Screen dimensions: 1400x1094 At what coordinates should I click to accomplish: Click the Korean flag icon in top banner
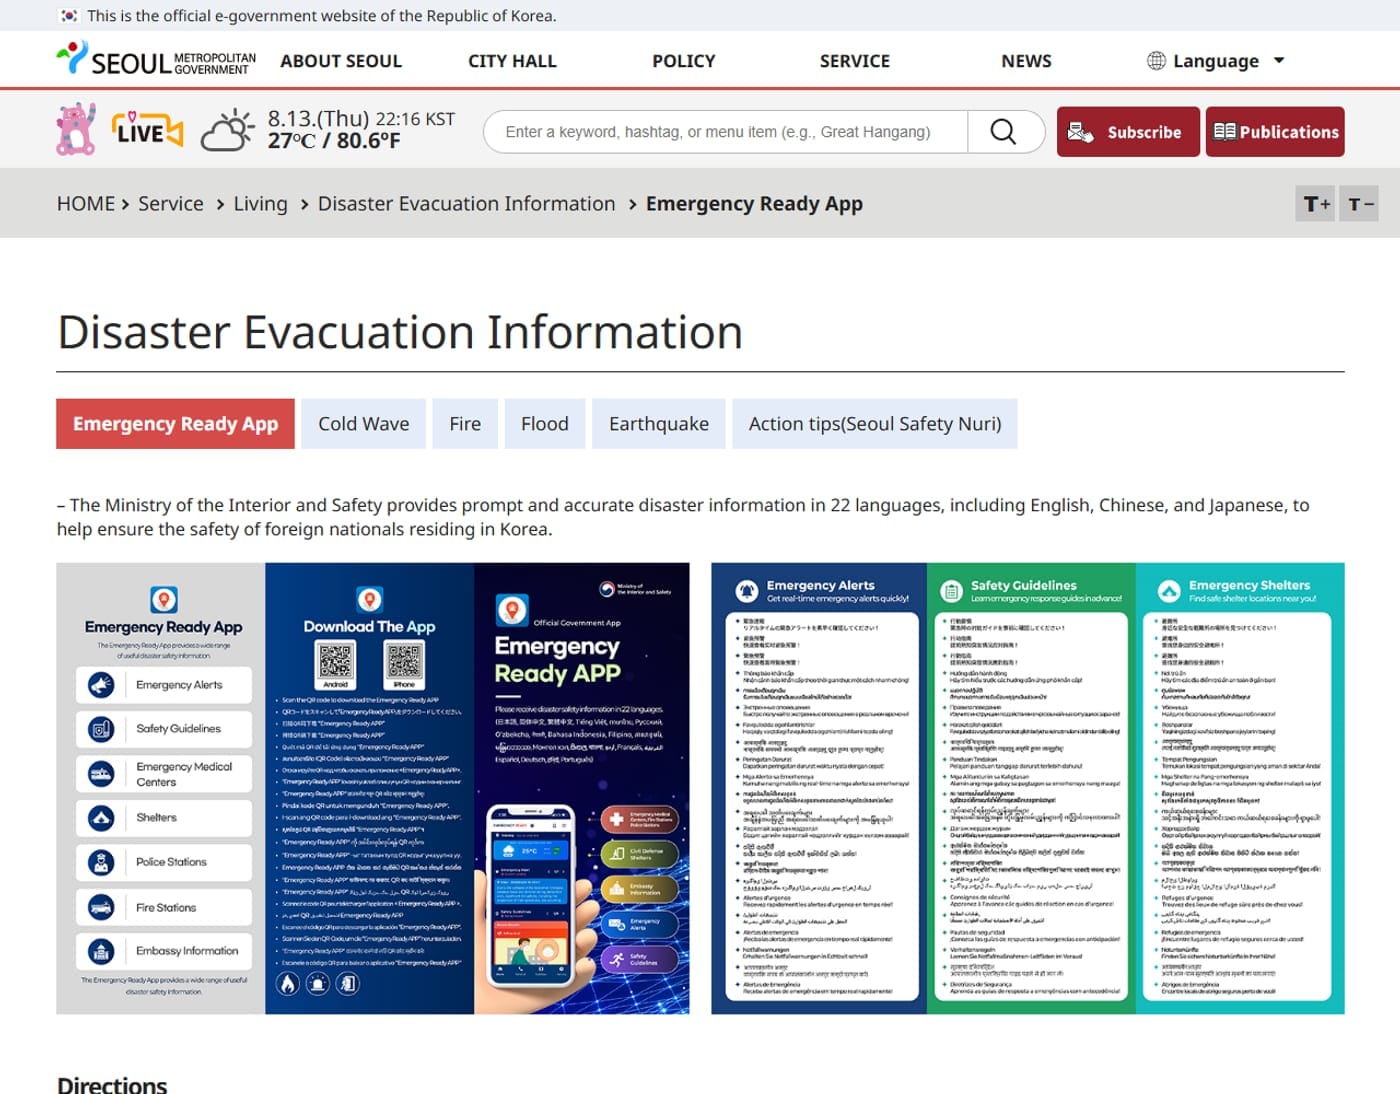pyautogui.click(x=68, y=16)
